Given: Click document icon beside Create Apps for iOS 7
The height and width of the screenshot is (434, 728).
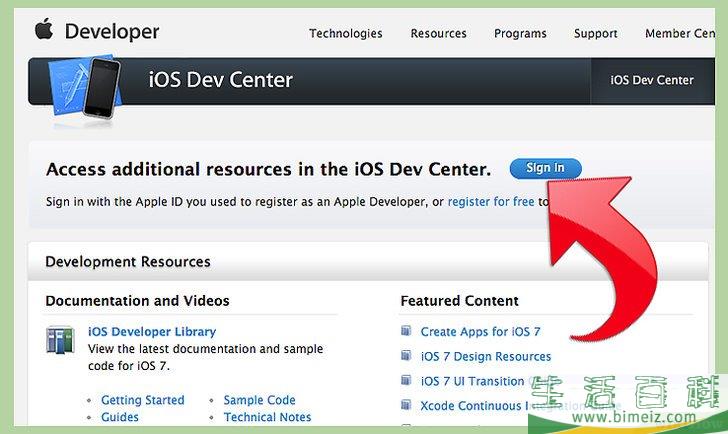Looking at the screenshot, I should (x=406, y=330).
